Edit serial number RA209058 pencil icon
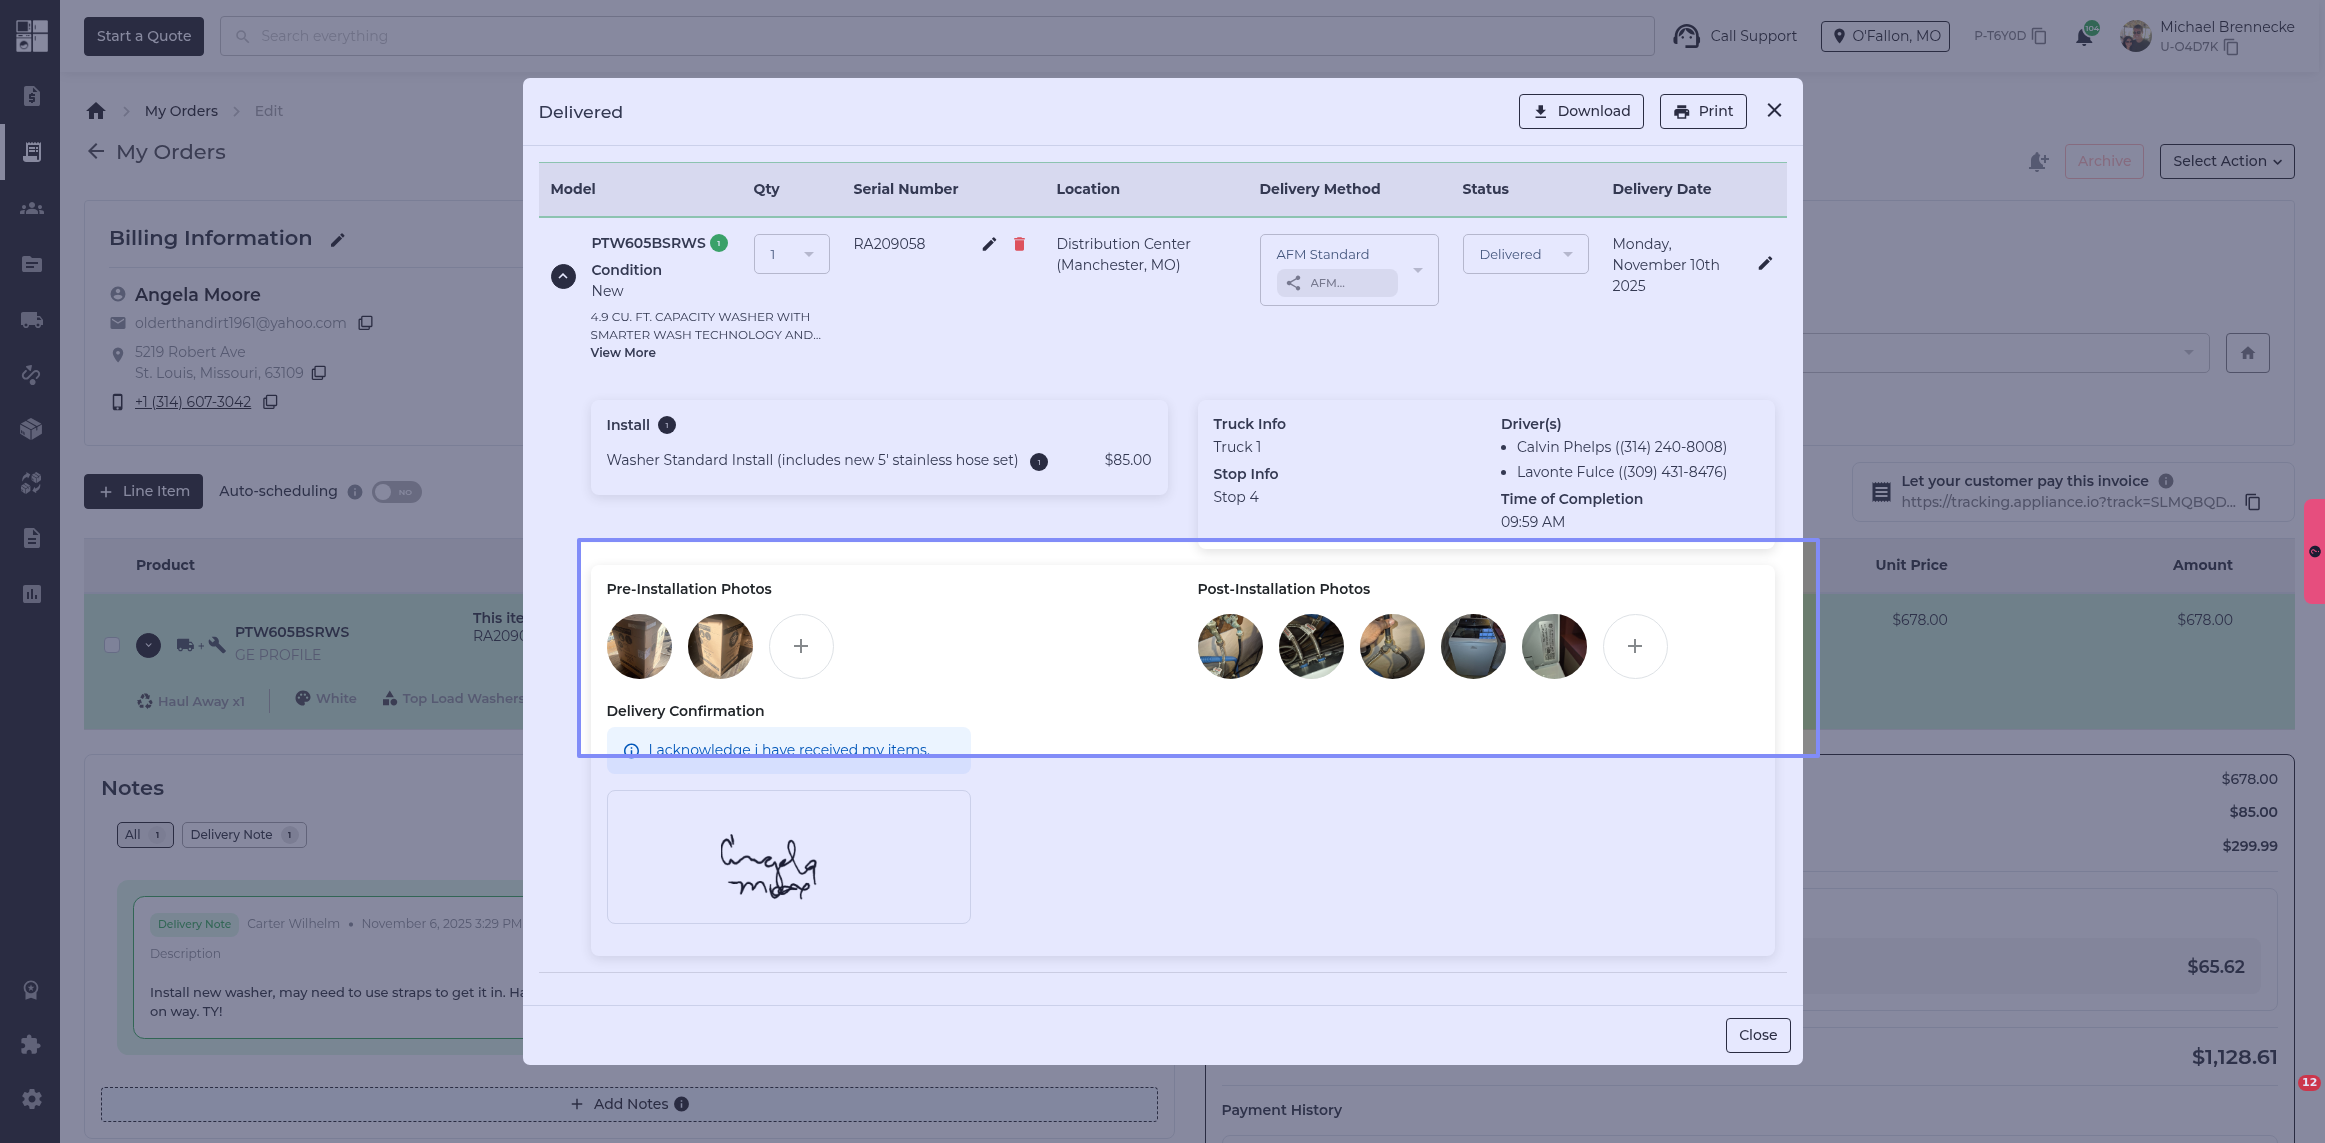Viewport: 2325px width, 1143px height. pyautogui.click(x=989, y=244)
